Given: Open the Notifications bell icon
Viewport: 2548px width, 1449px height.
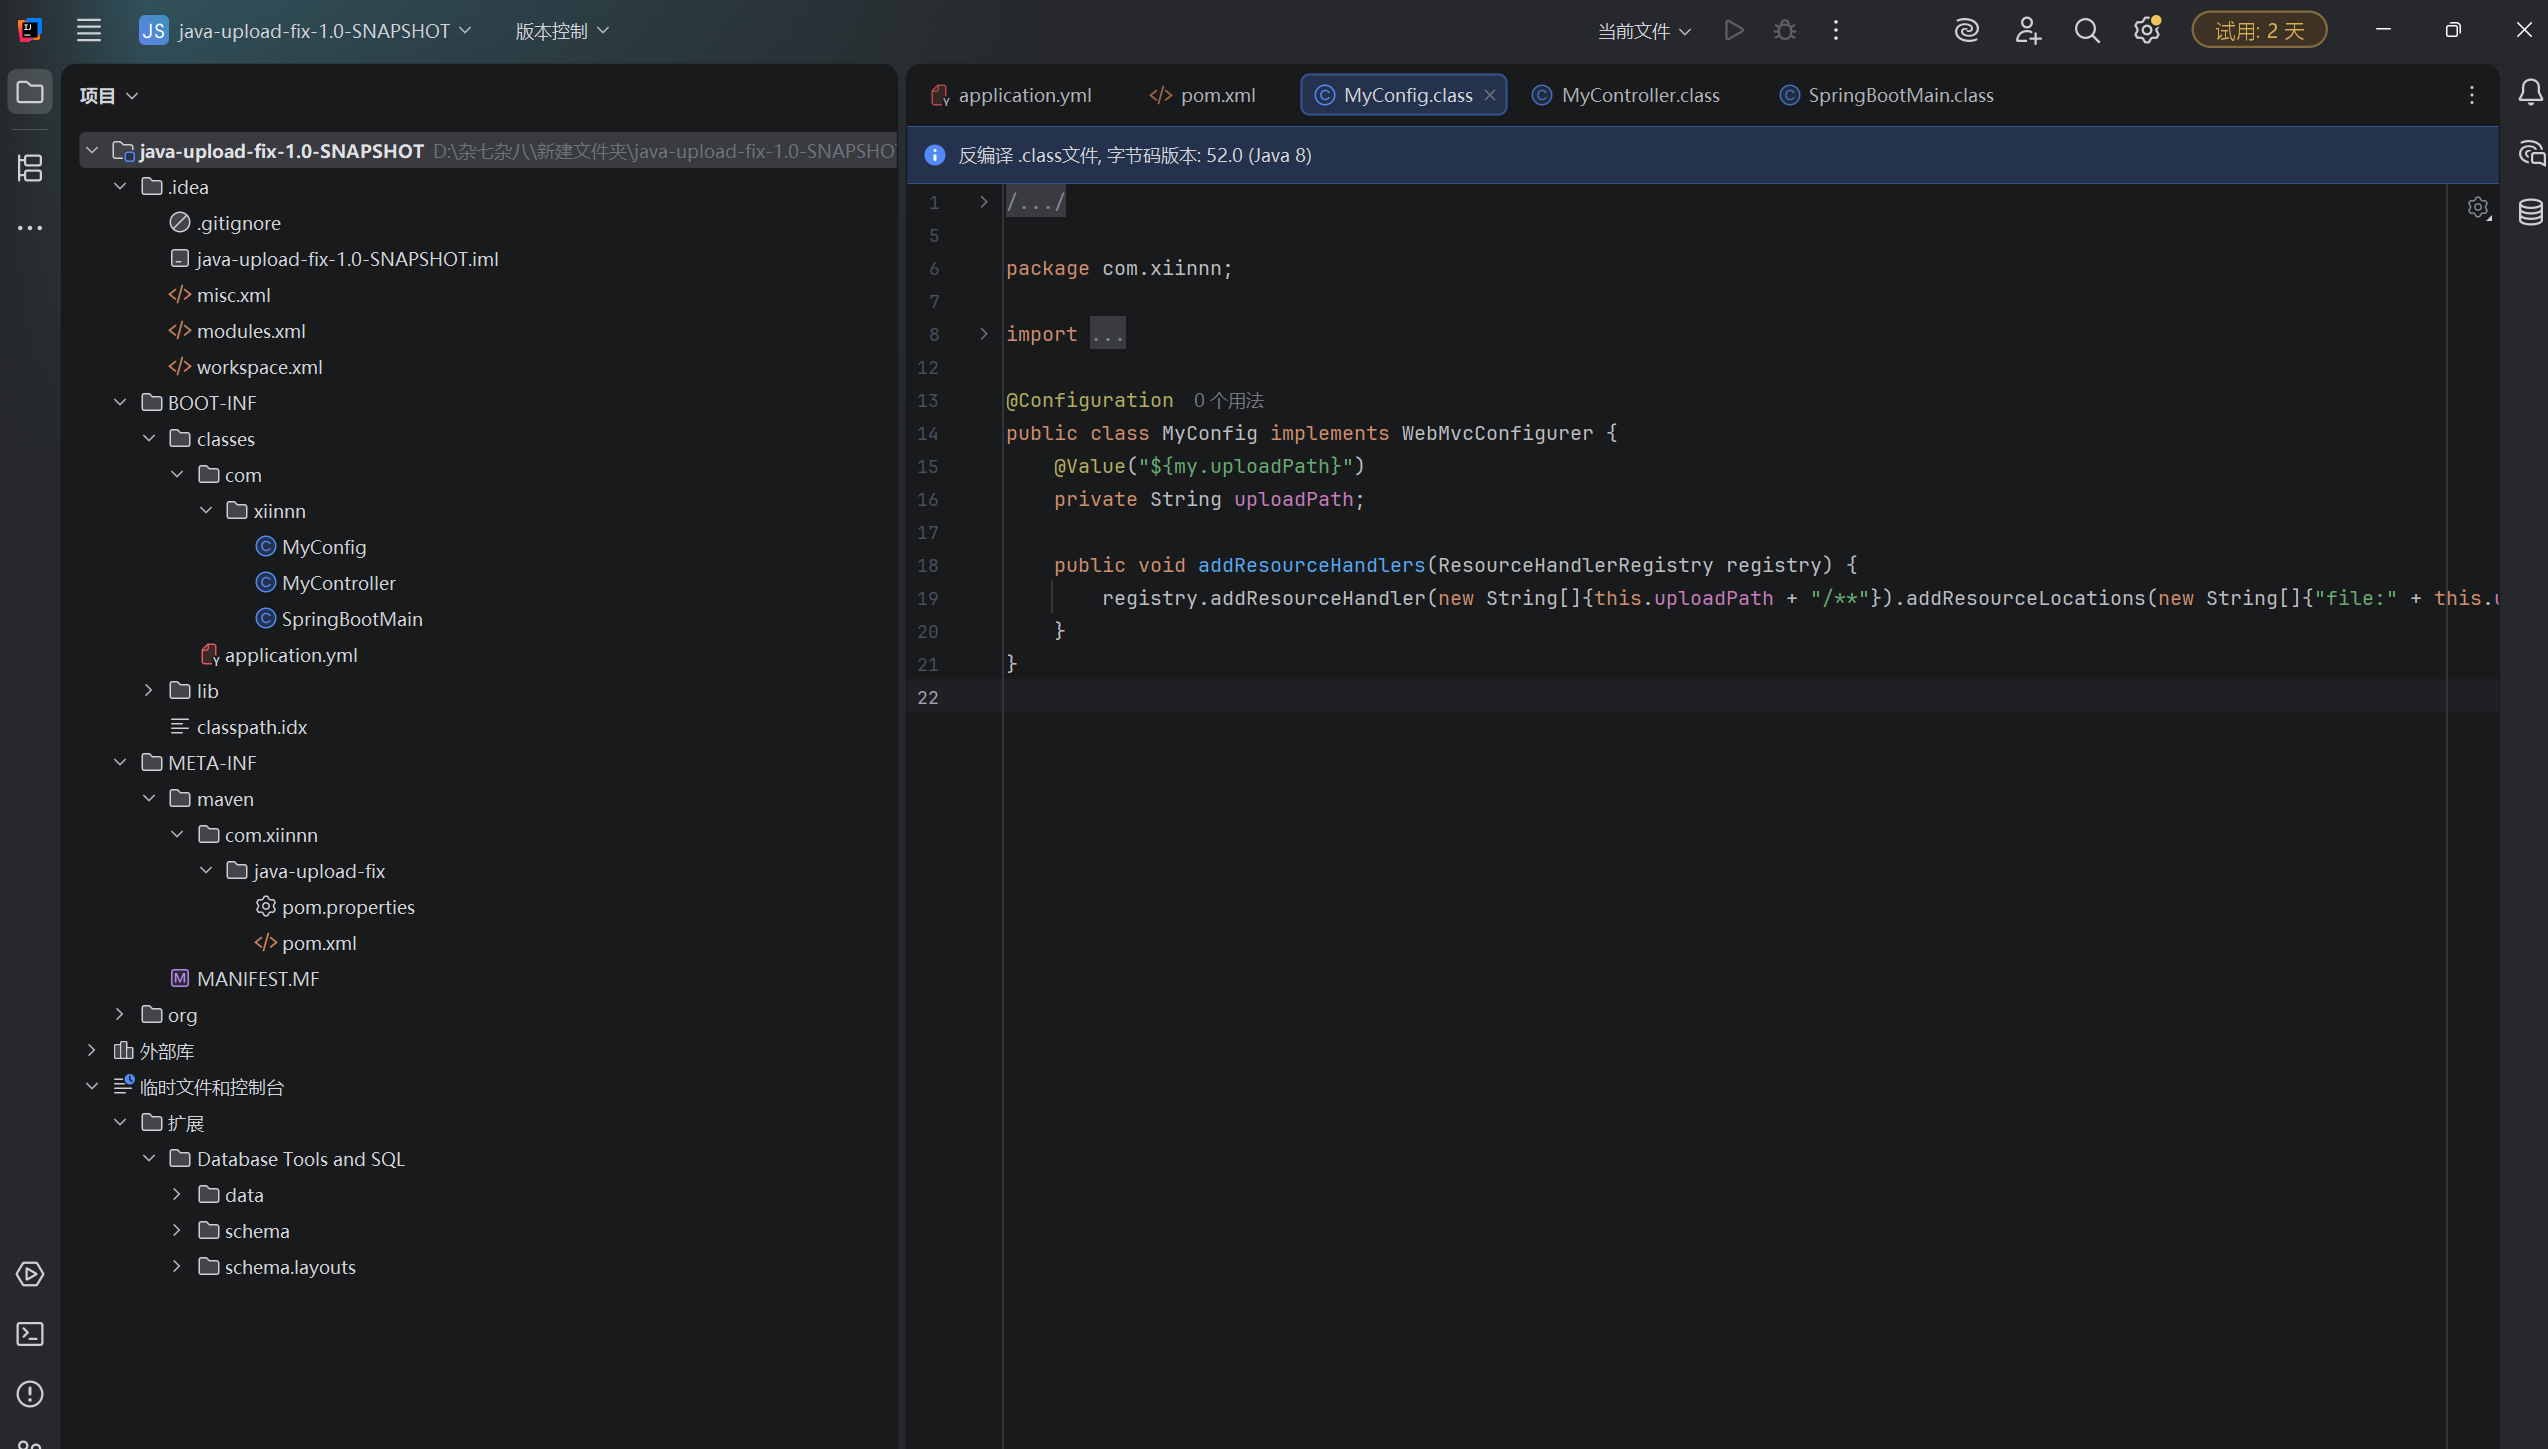Looking at the screenshot, I should tap(2530, 93).
